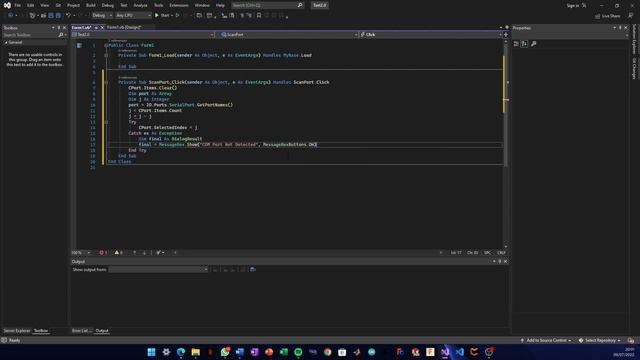Open the Debug menu
Screen dimensions: 640x360
click(108, 5)
